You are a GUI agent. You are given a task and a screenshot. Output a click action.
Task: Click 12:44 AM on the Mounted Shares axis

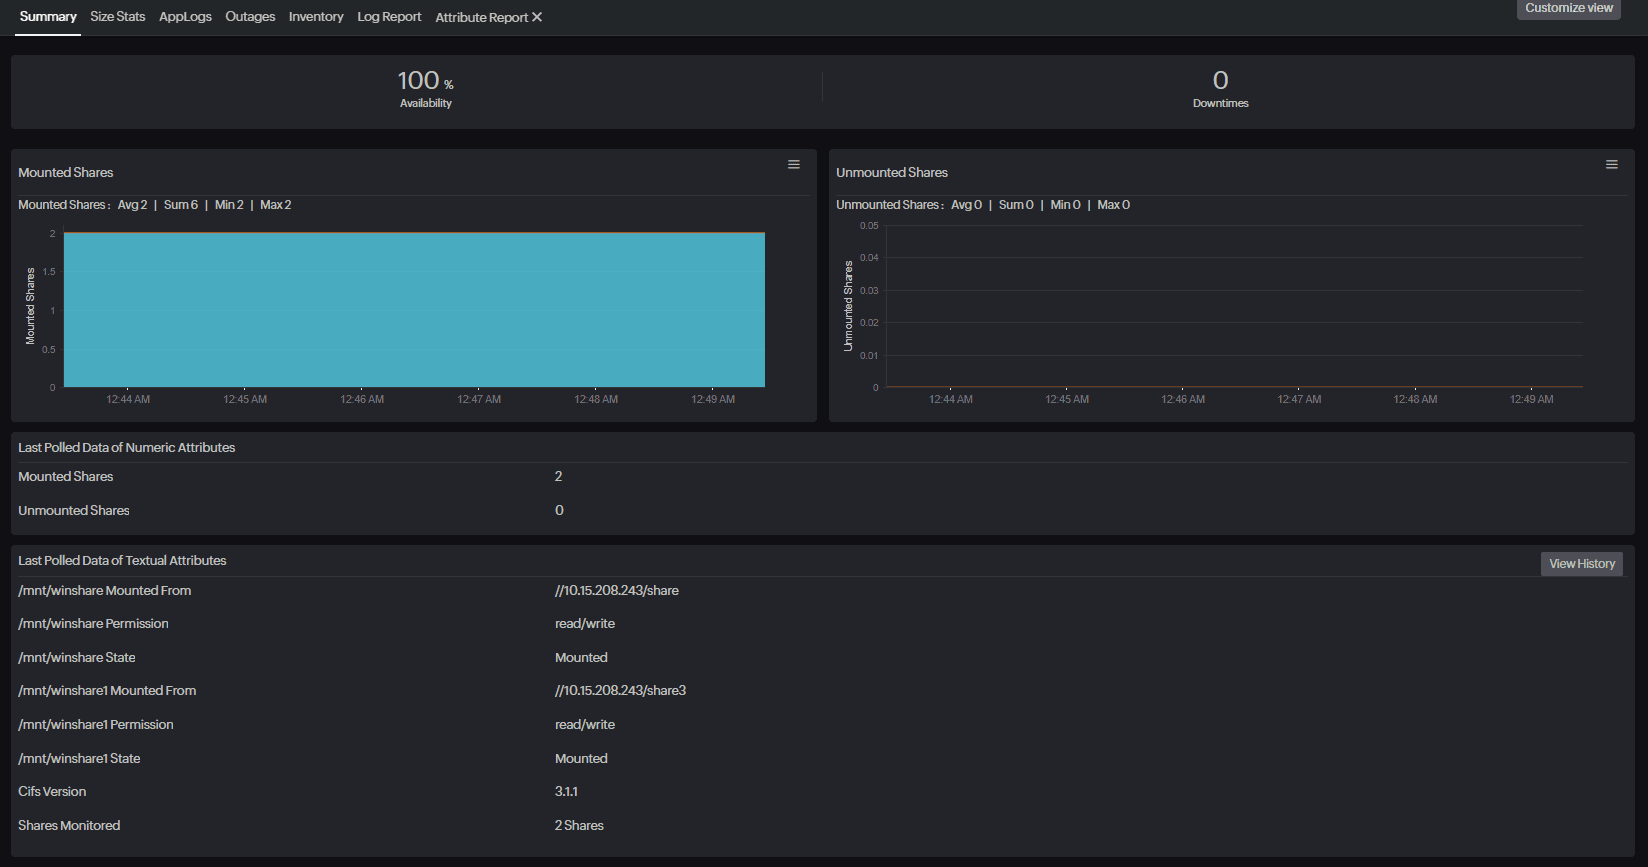pos(128,400)
